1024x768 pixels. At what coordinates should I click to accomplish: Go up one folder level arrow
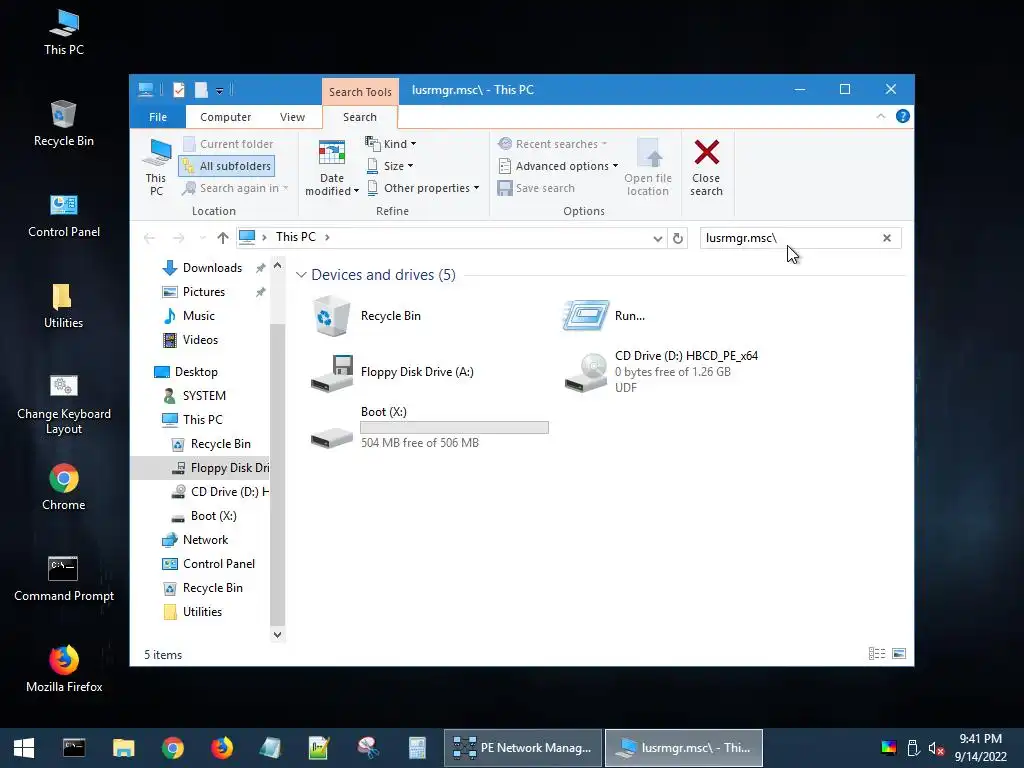click(x=223, y=238)
